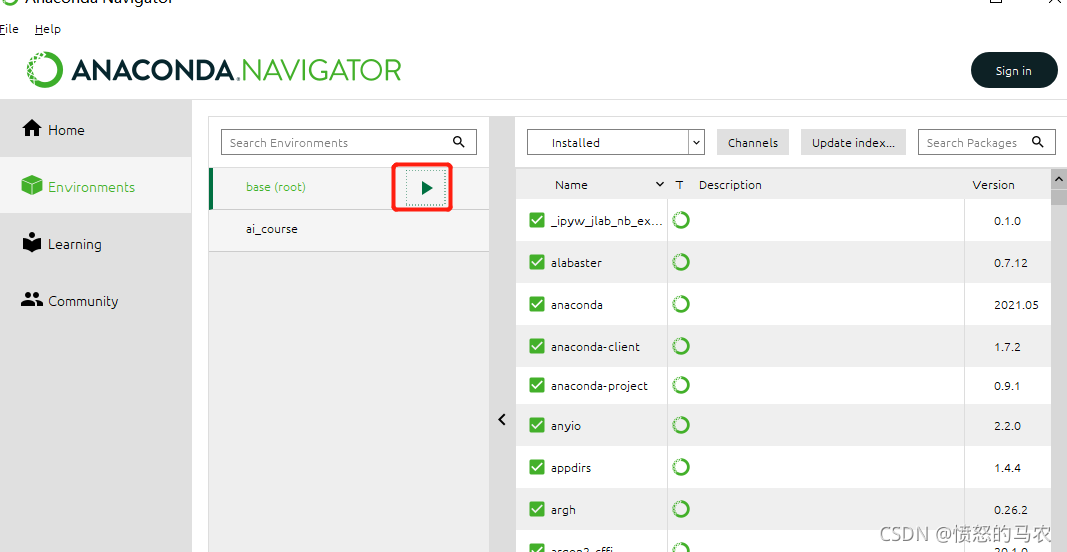
Task: Click the Anaconda Navigator logo
Action: [214, 70]
